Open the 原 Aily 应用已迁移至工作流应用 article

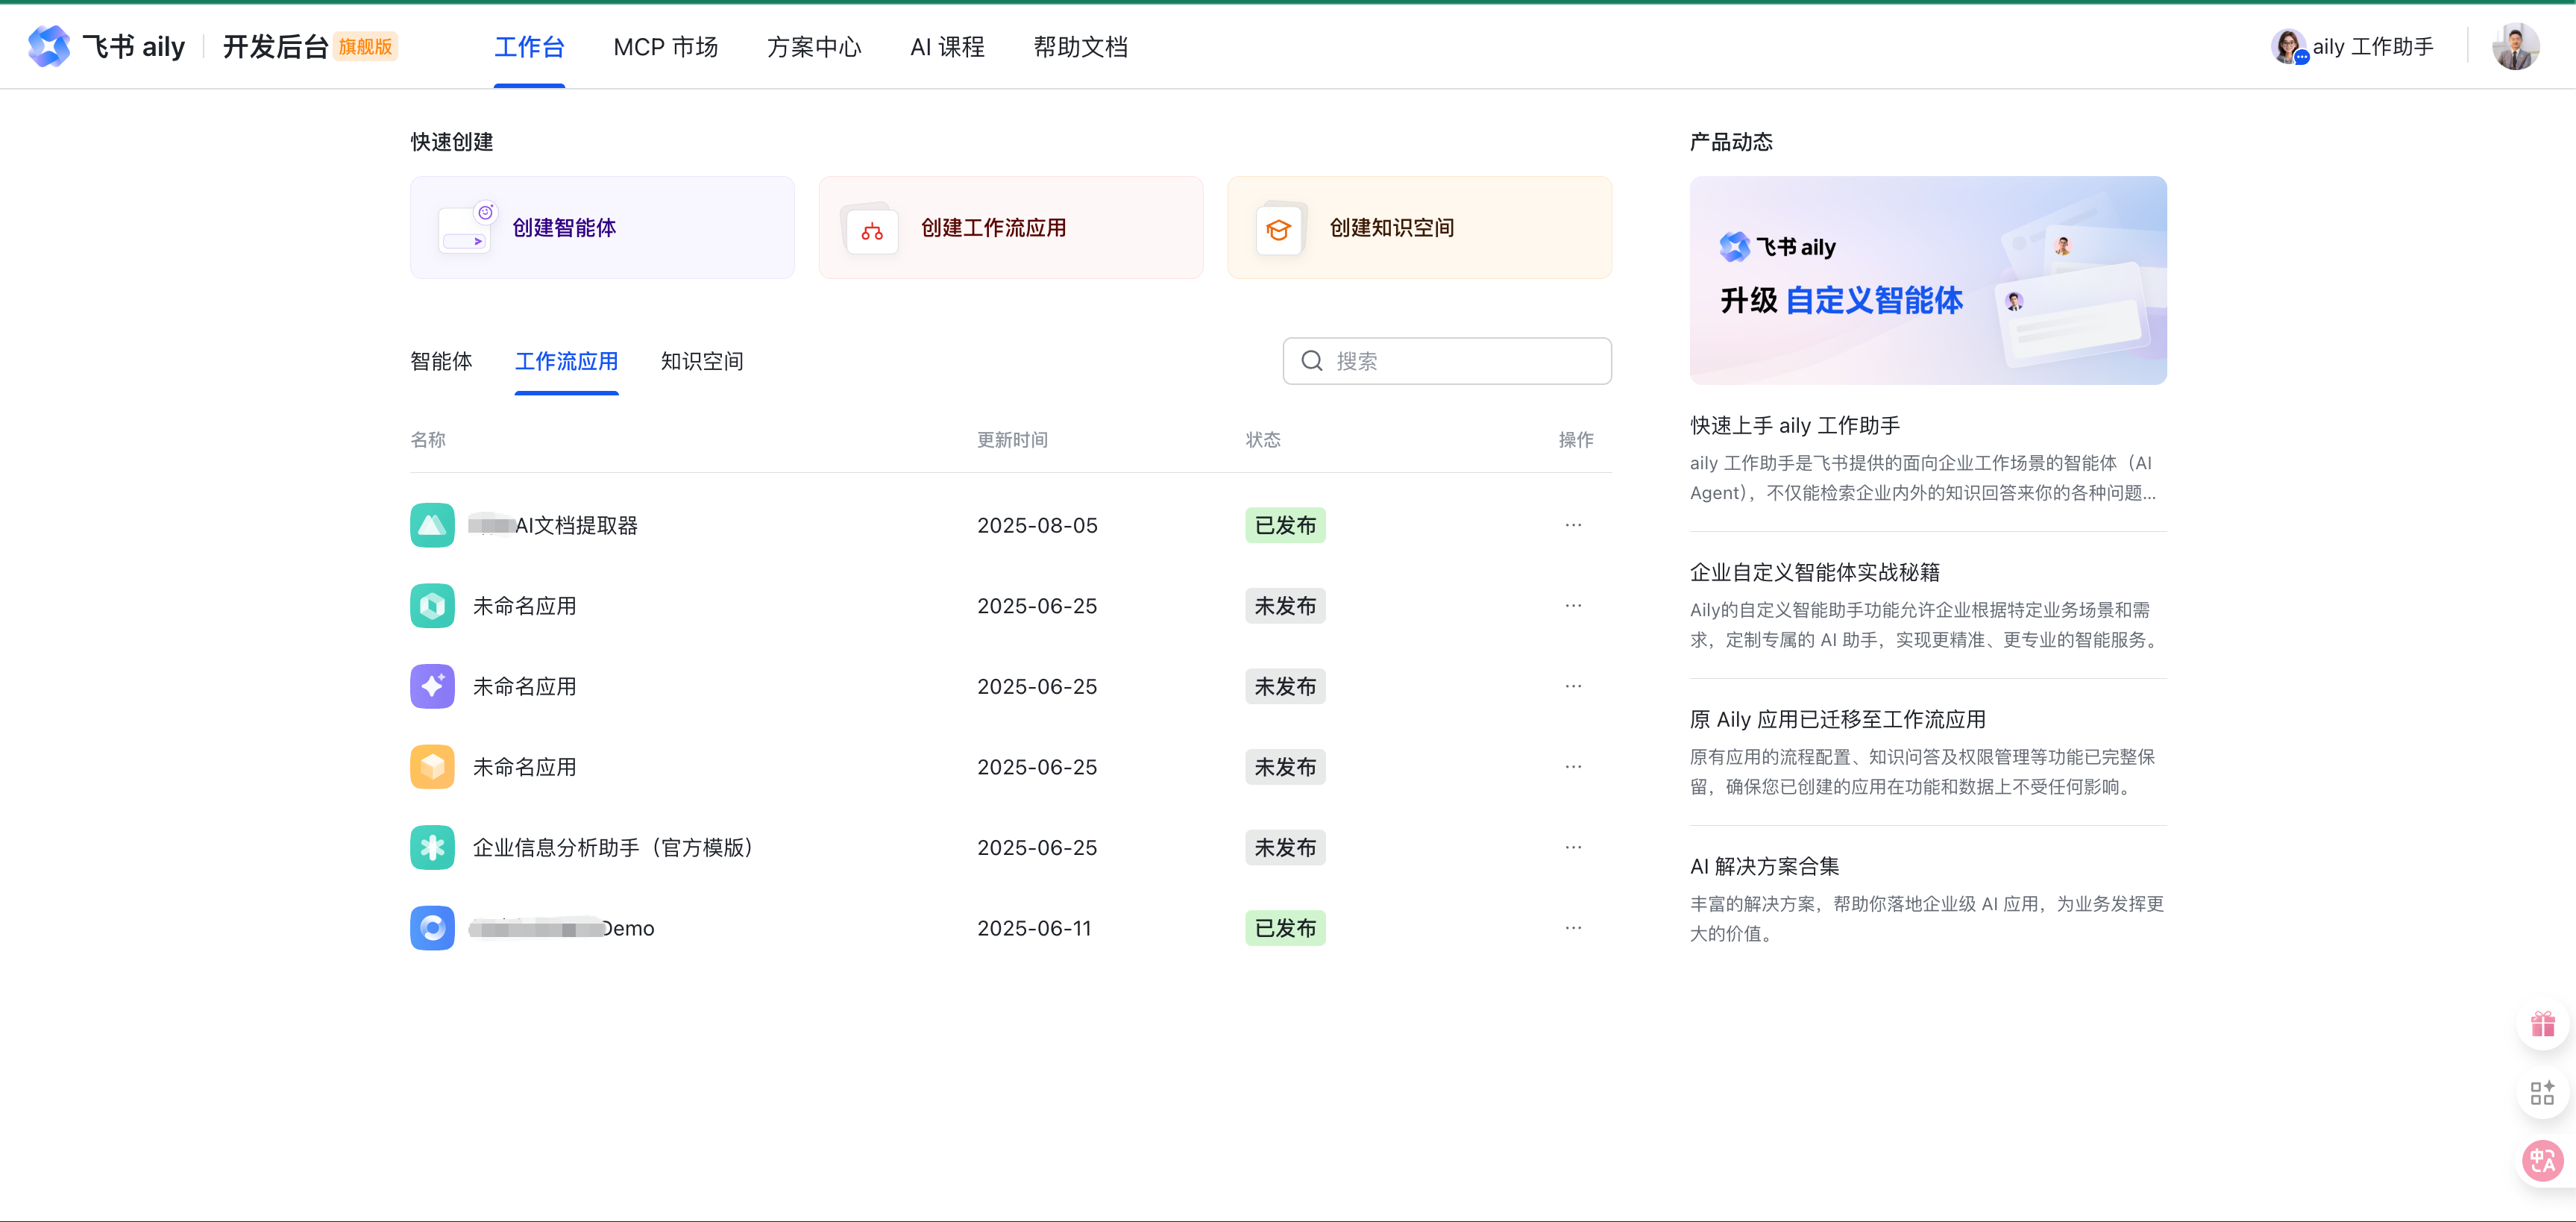(1837, 720)
